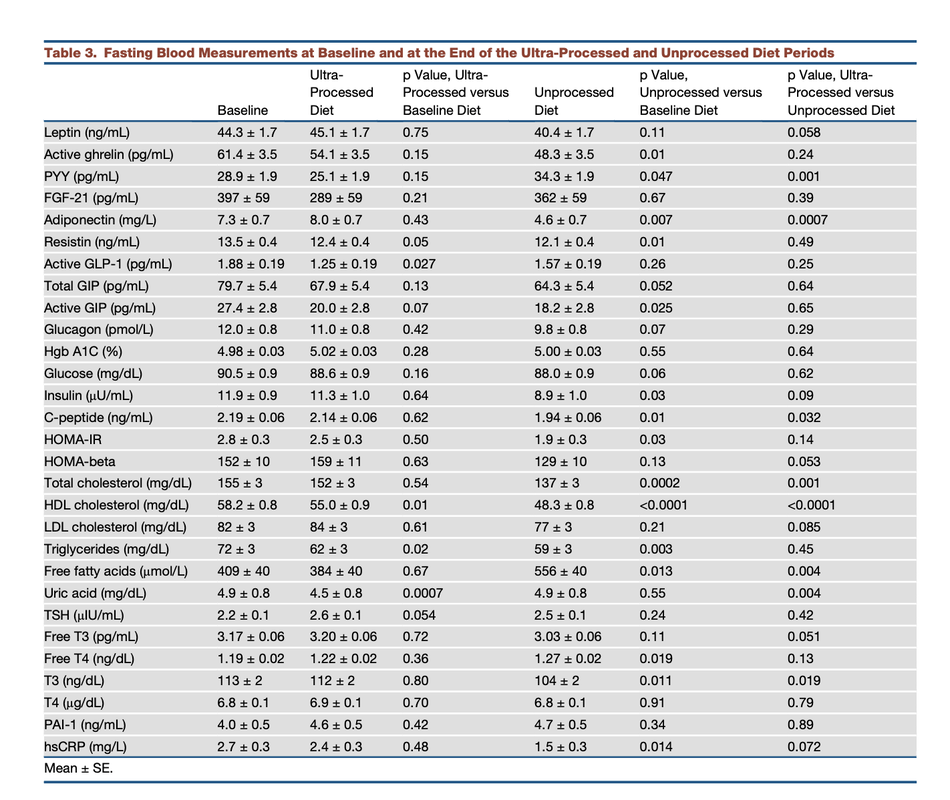950x800 pixels.
Task: Click the 'Free T3 (pg/mL)' row label
Action: click(91, 637)
